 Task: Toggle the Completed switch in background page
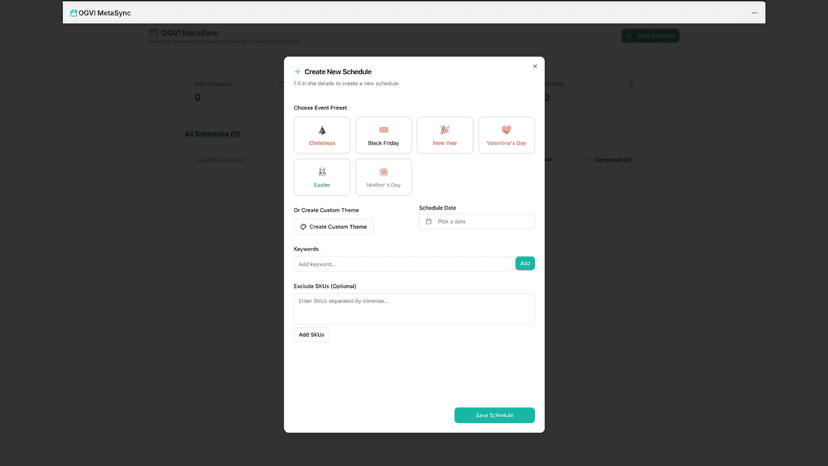click(583, 160)
